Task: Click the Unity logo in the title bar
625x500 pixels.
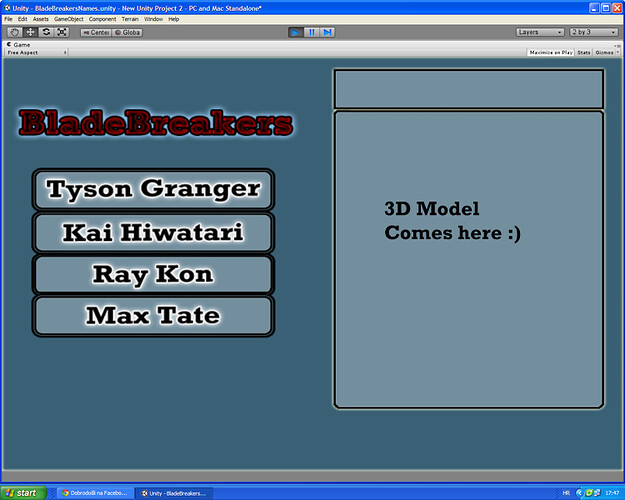Action: (7, 8)
